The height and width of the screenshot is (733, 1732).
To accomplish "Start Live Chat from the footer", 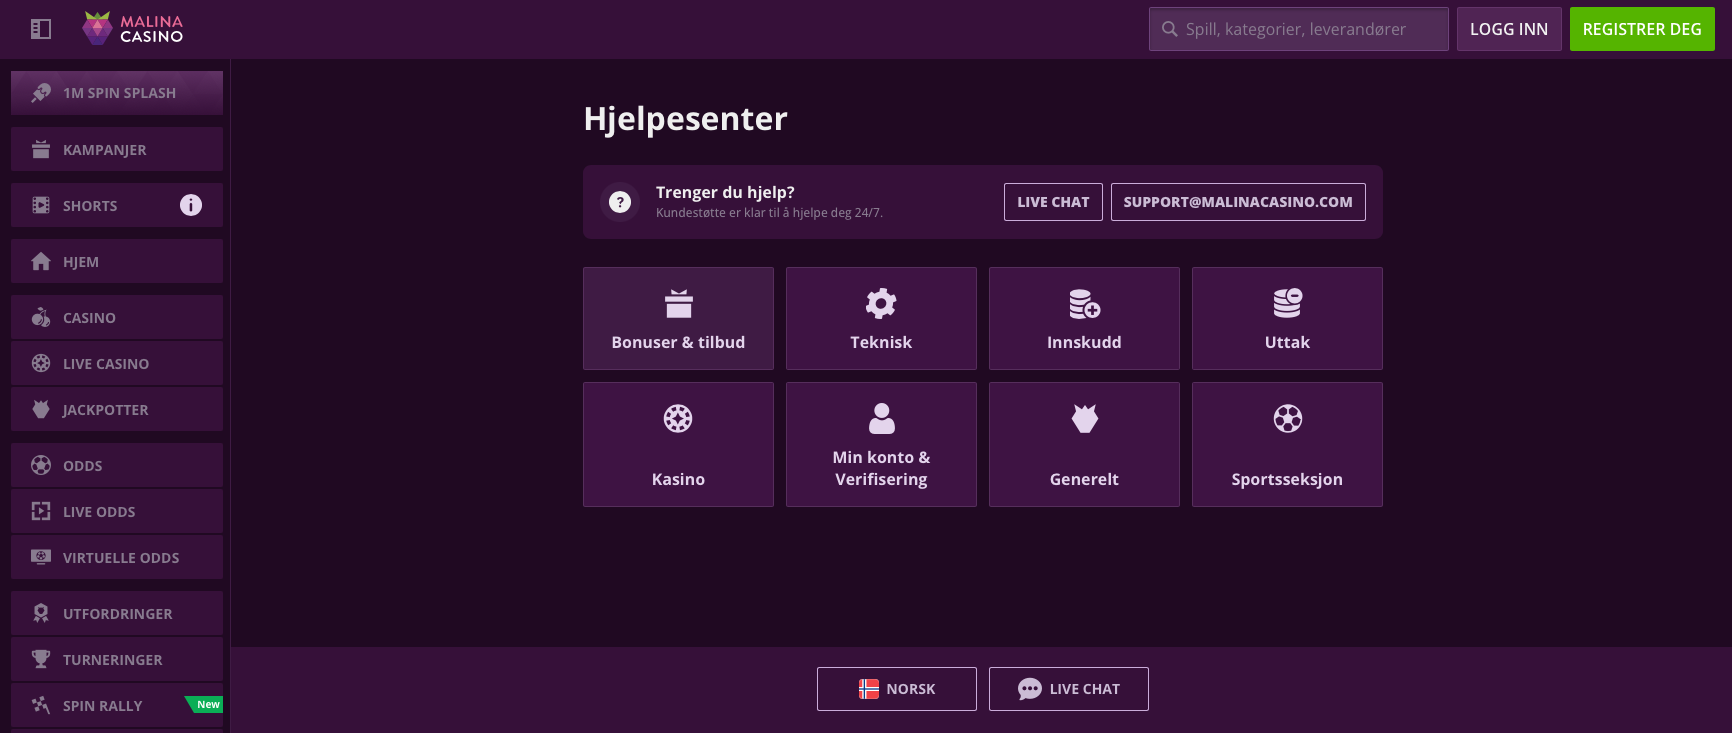I will coord(1068,689).
